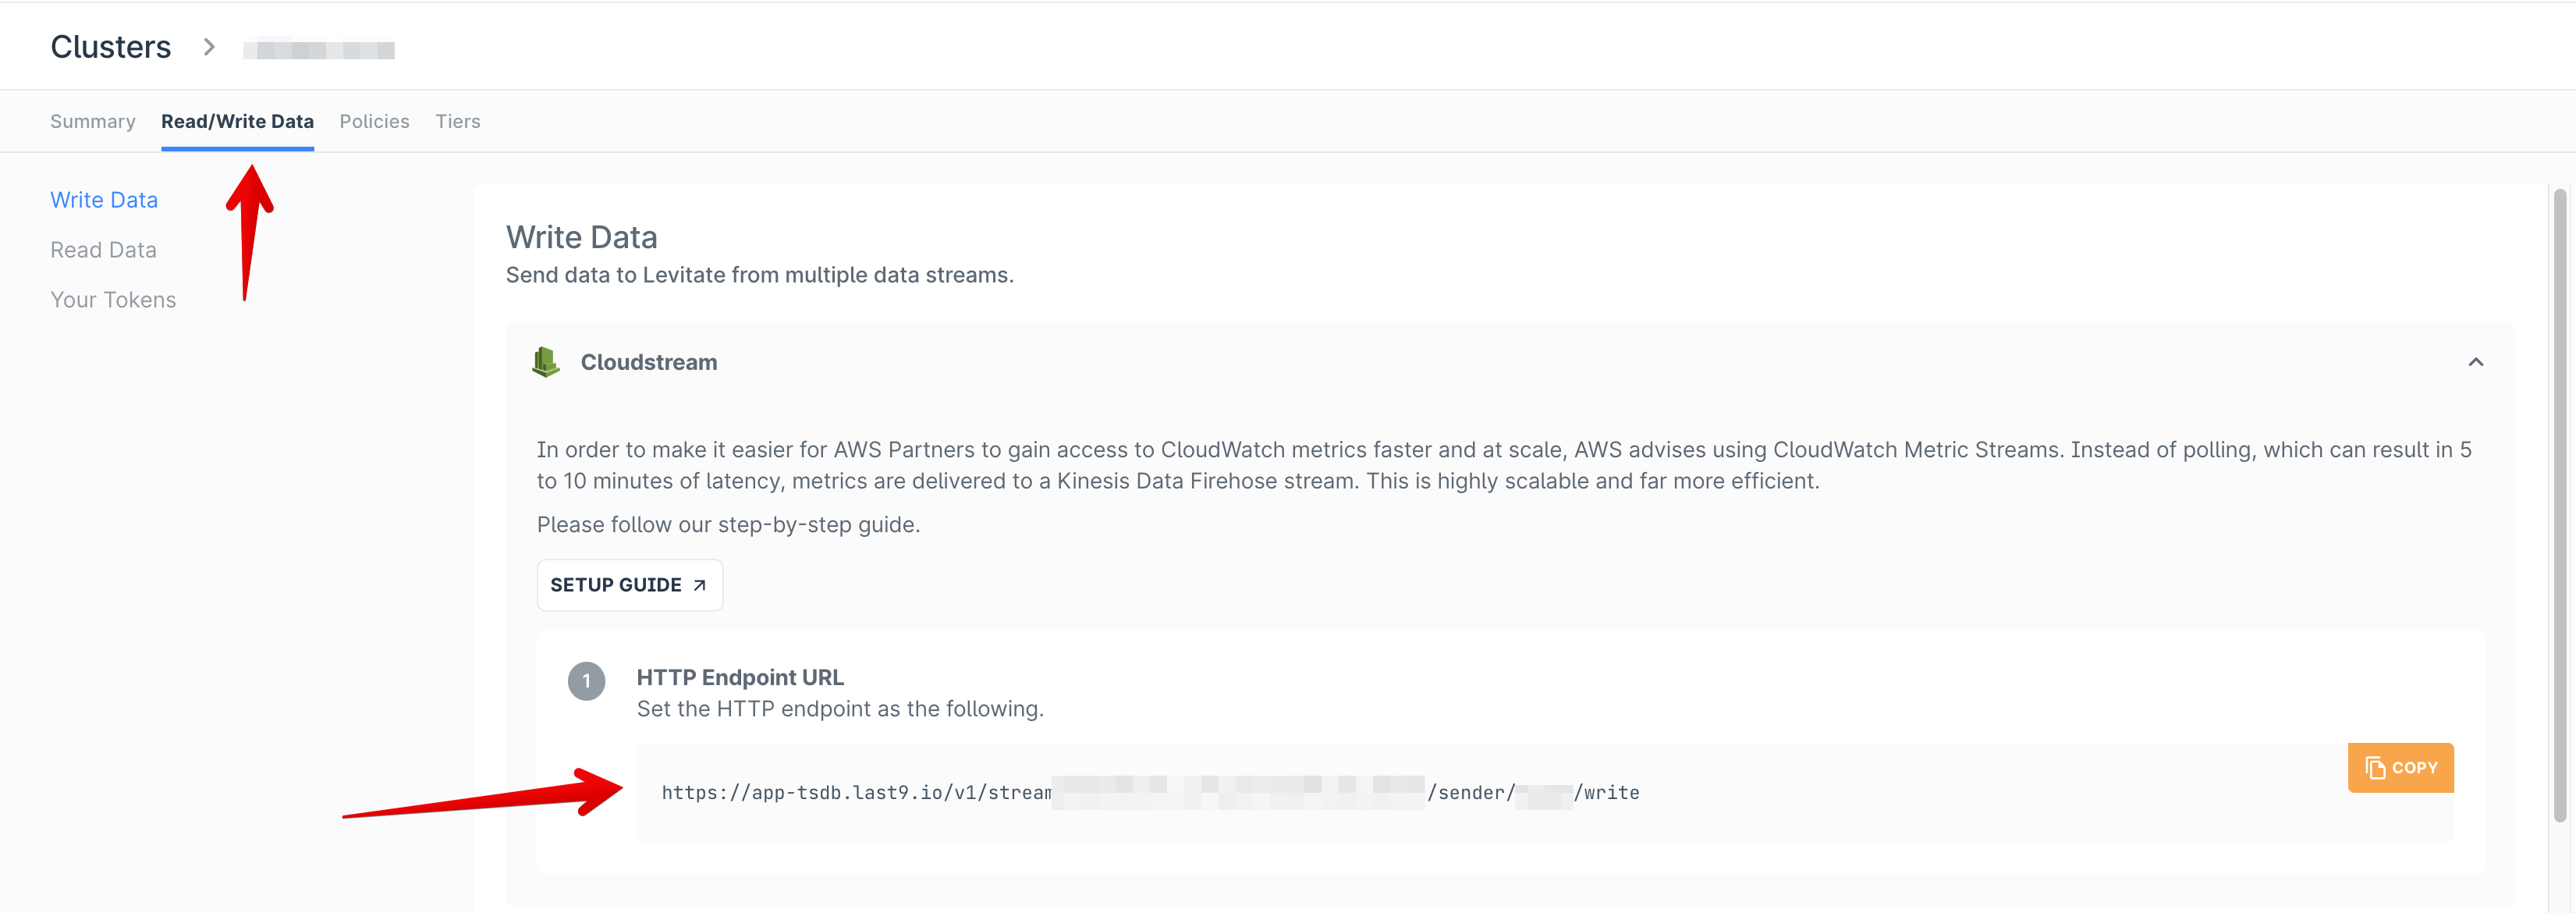Click the blurred cluster name breadcrumb
This screenshot has width=2576, height=913.
pyautogui.click(x=319, y=49)
